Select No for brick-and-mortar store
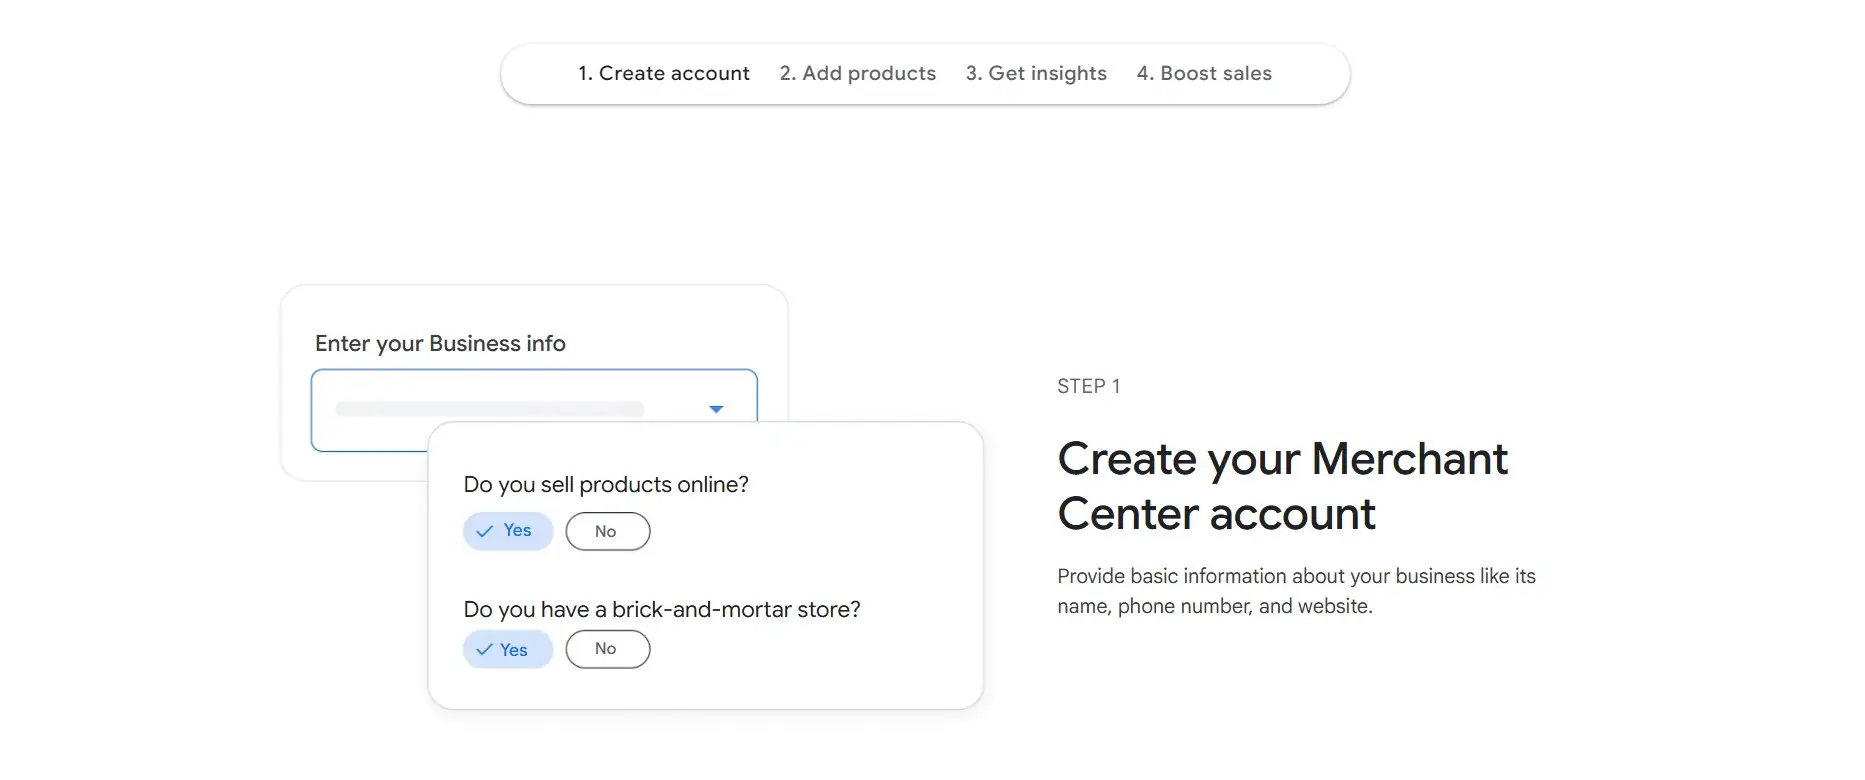 608,649
